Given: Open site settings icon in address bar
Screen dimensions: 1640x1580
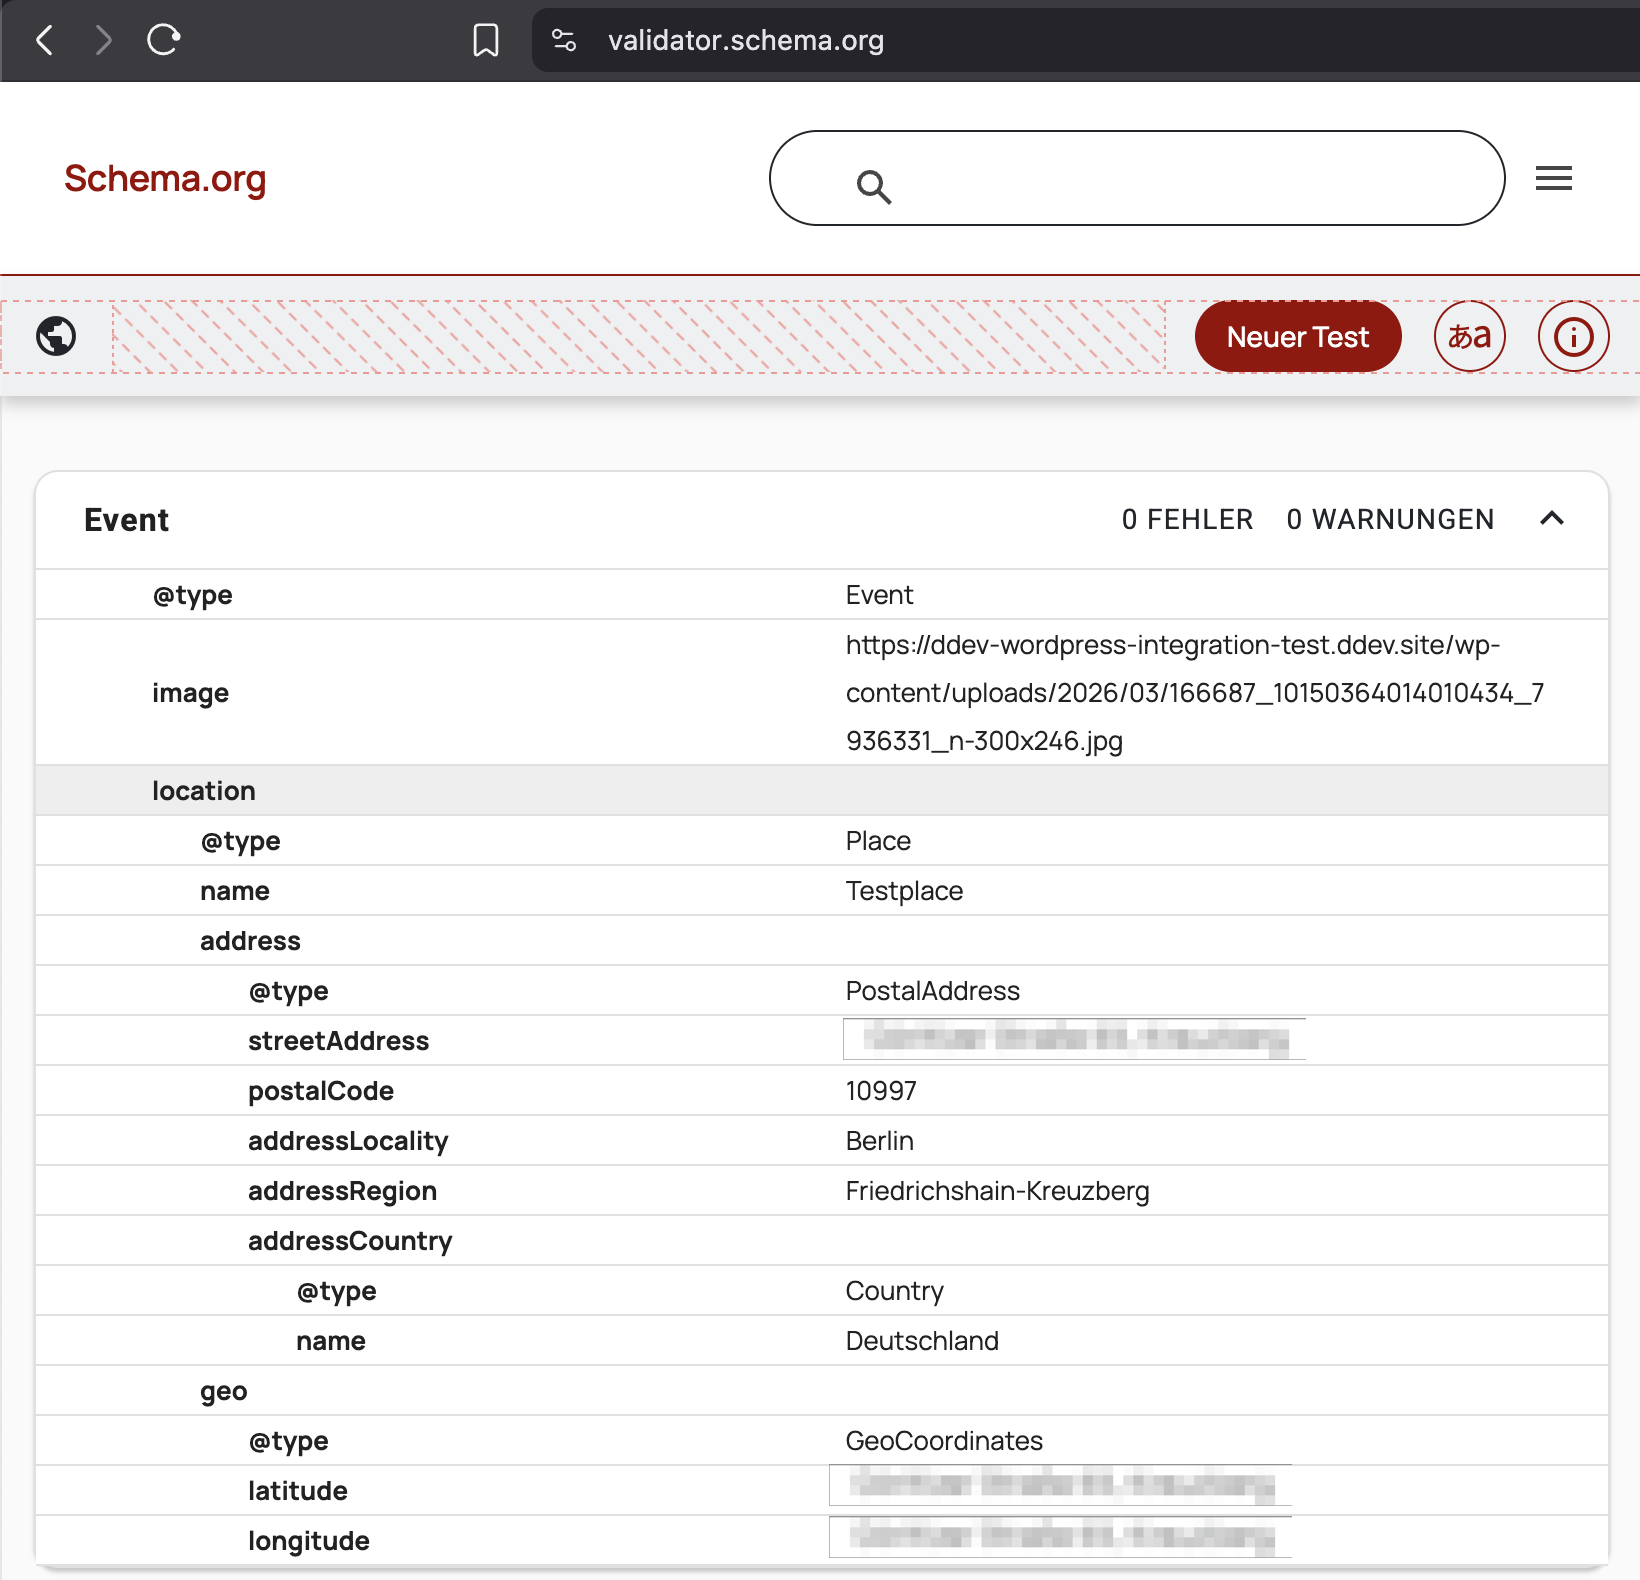Looking at the screenshot, I should pyautogui.click(x=564, y=40).
